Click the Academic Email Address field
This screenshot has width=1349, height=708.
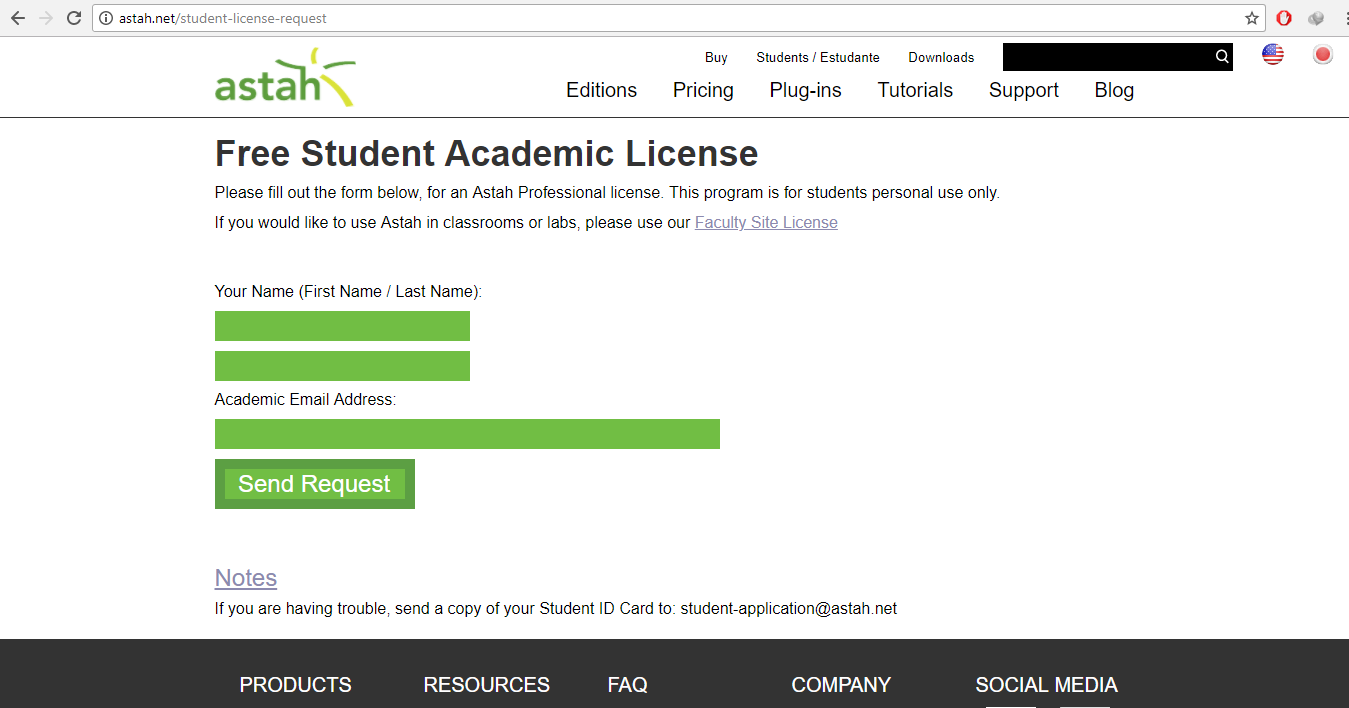(467, 434)
